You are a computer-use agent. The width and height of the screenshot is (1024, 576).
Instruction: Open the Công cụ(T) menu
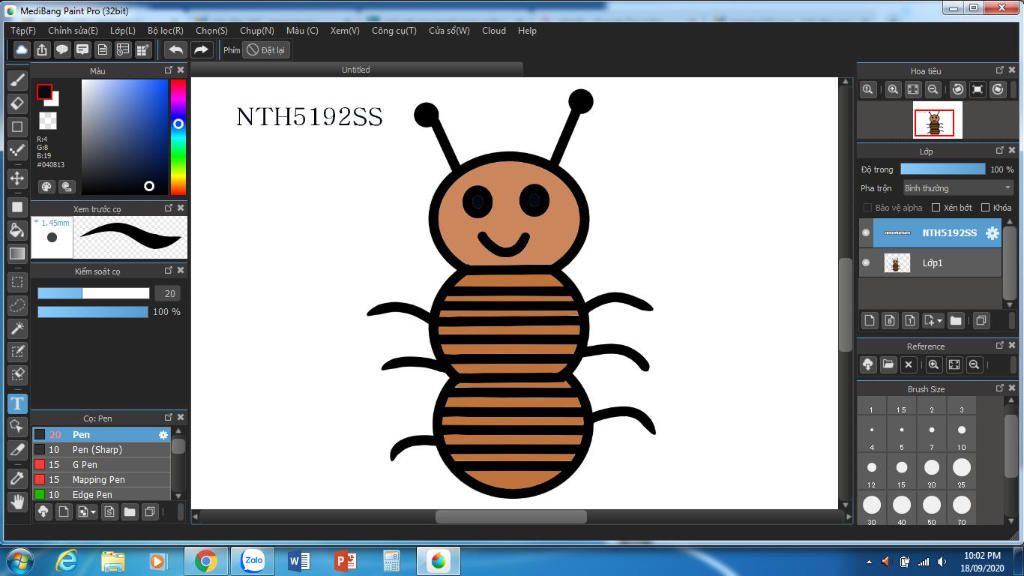[x=394, y=31]
